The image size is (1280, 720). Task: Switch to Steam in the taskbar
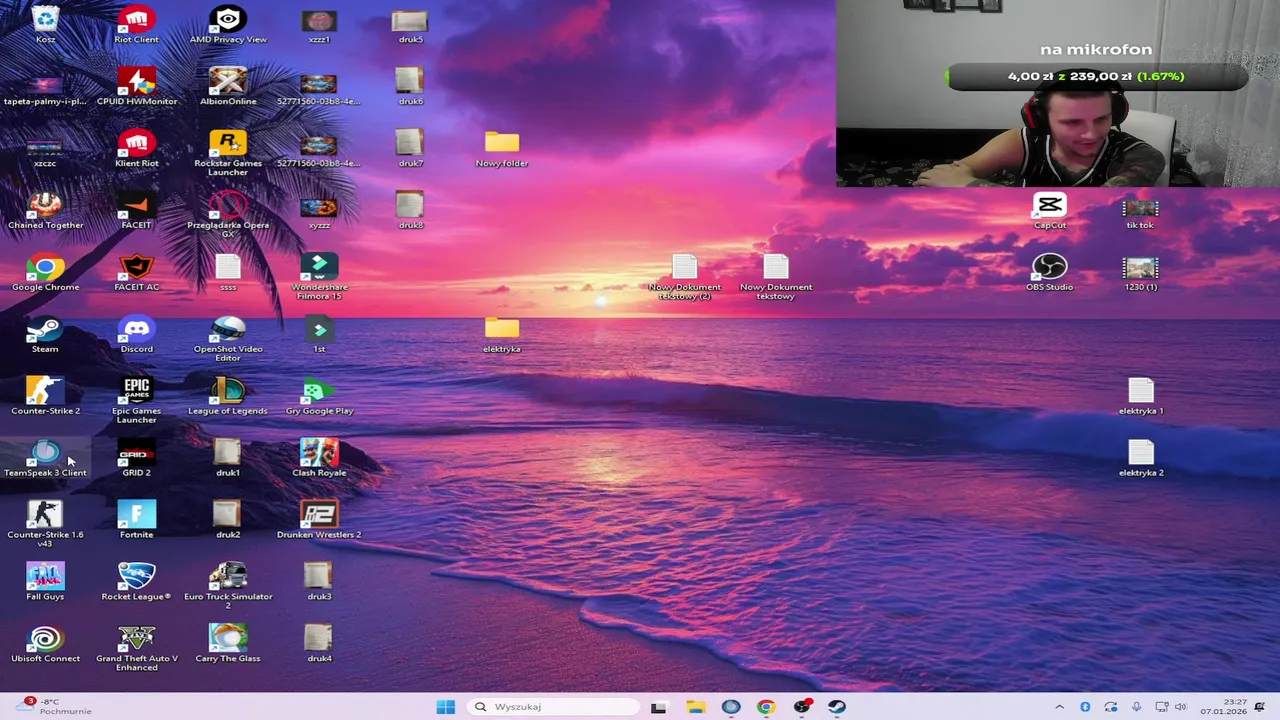pyautogui.click(x=837, y=707)
